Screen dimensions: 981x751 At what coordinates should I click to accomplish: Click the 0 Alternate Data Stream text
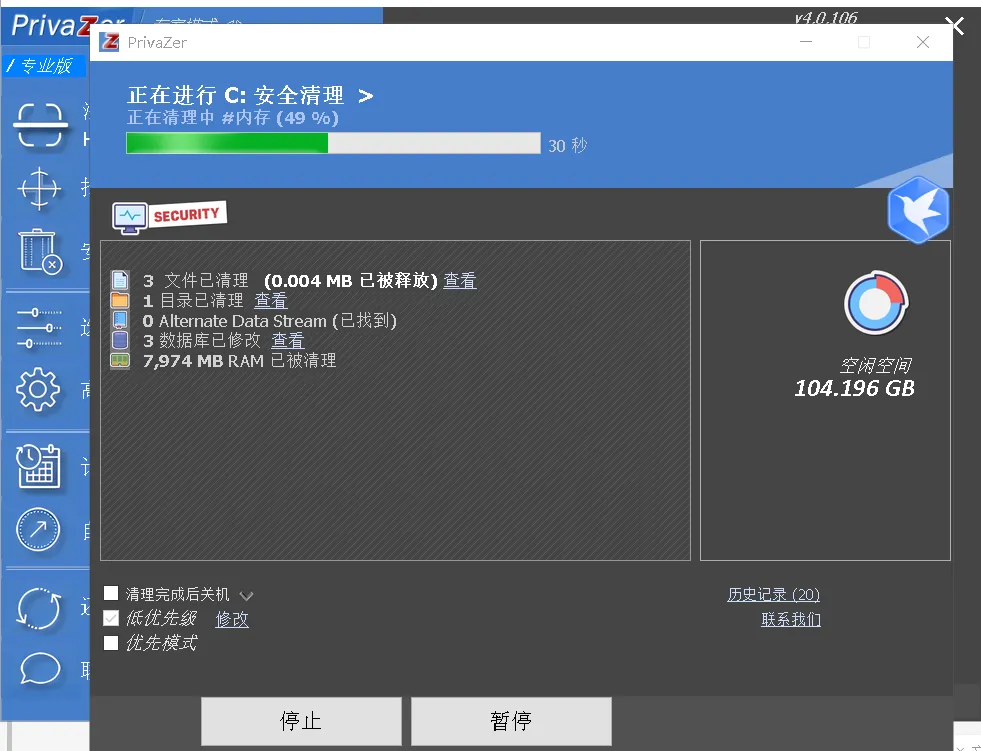[270, 321]
